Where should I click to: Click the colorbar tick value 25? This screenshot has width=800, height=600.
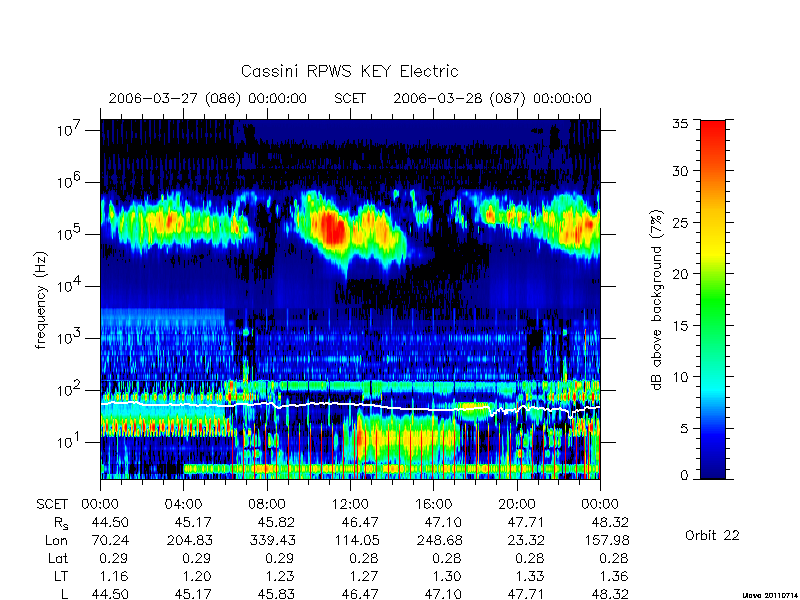(680, 222)
